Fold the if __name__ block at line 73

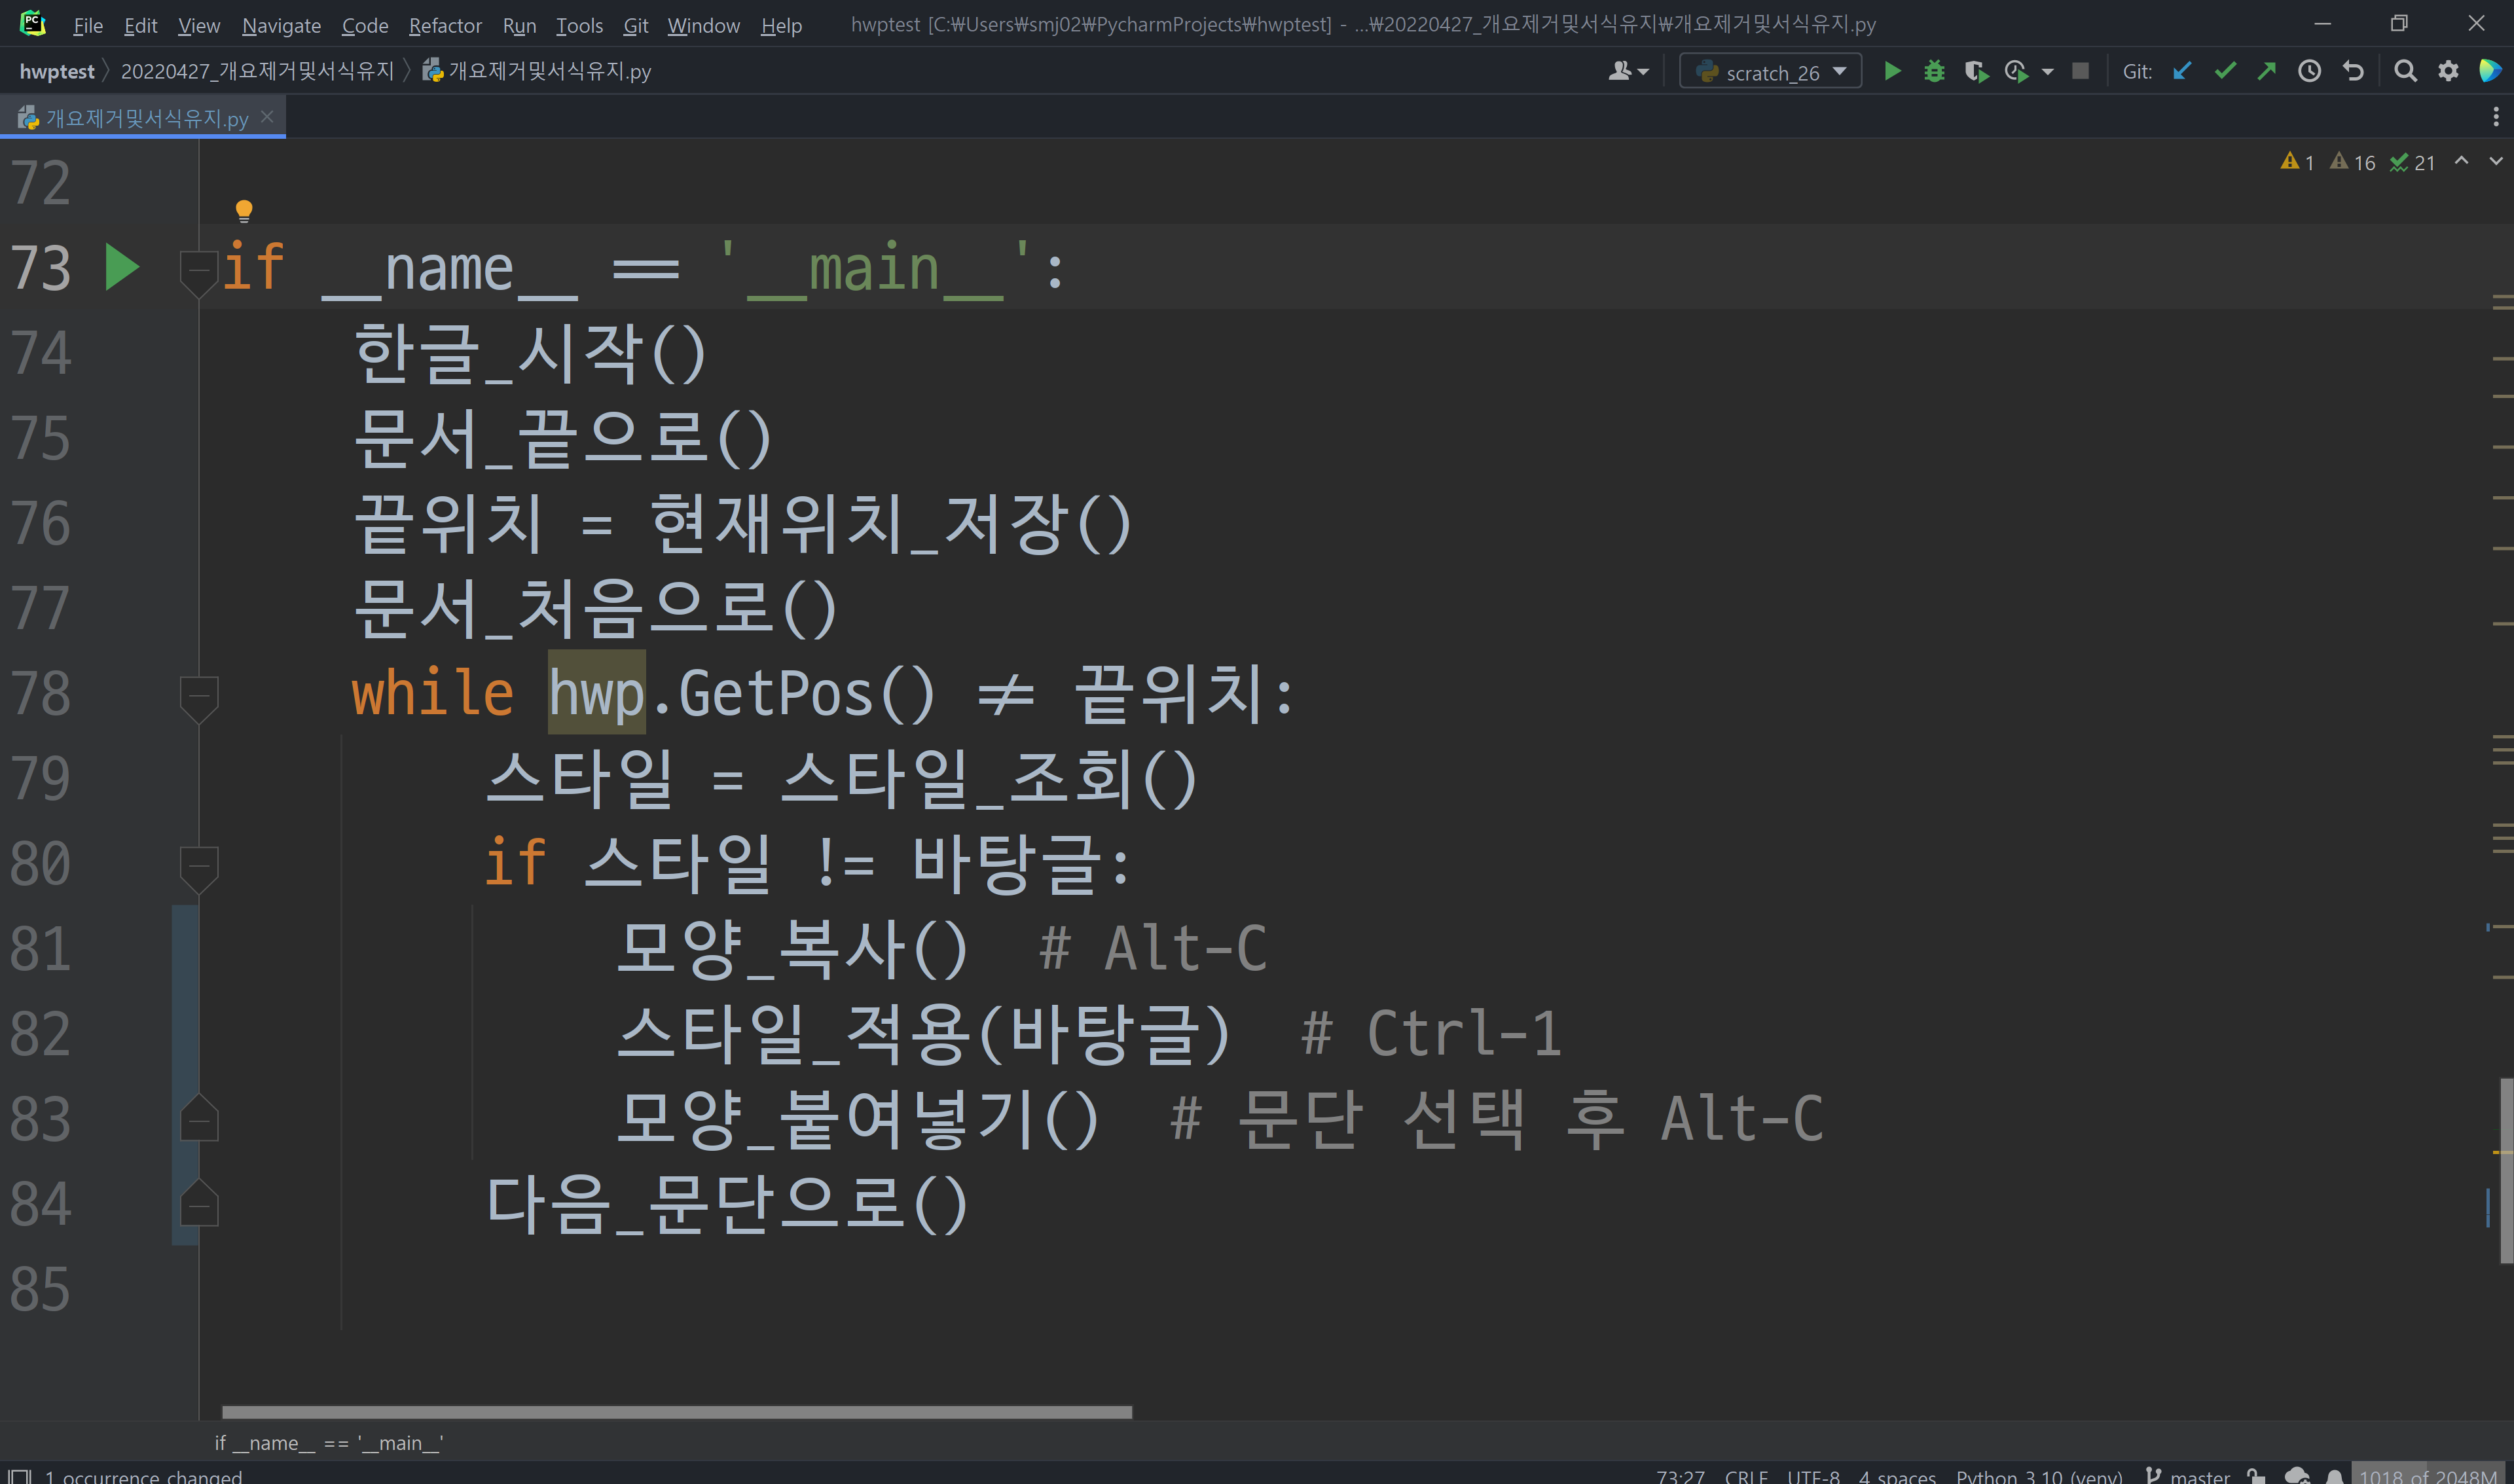[199, 269]
